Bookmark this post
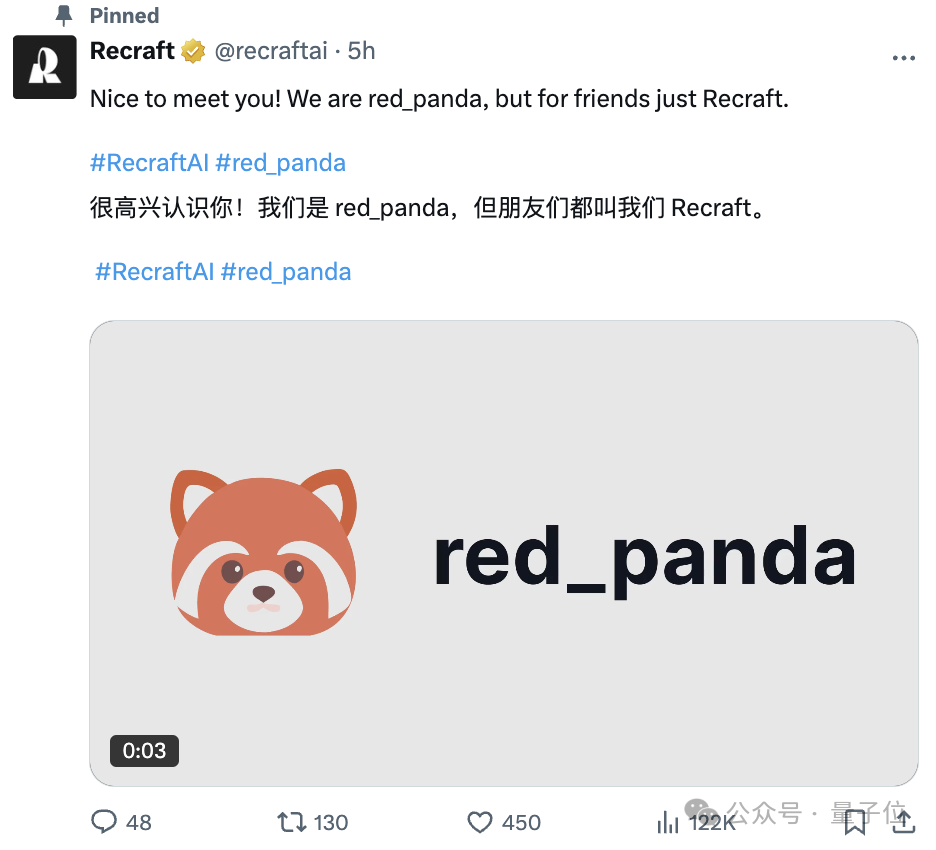 (855, 823)
